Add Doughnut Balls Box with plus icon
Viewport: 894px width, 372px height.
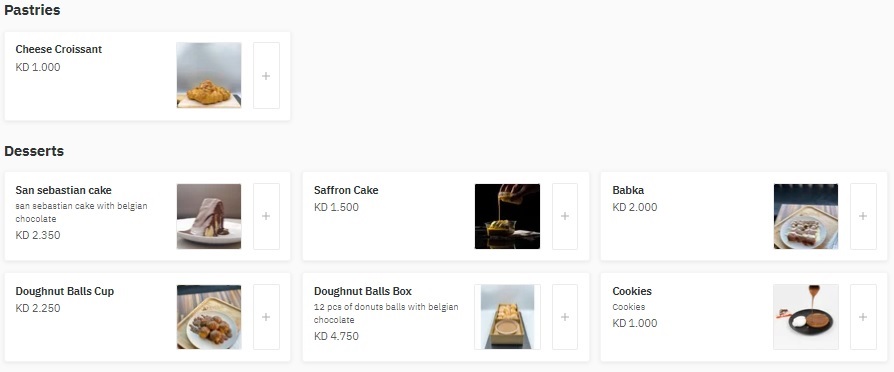[x=564, y=317]
